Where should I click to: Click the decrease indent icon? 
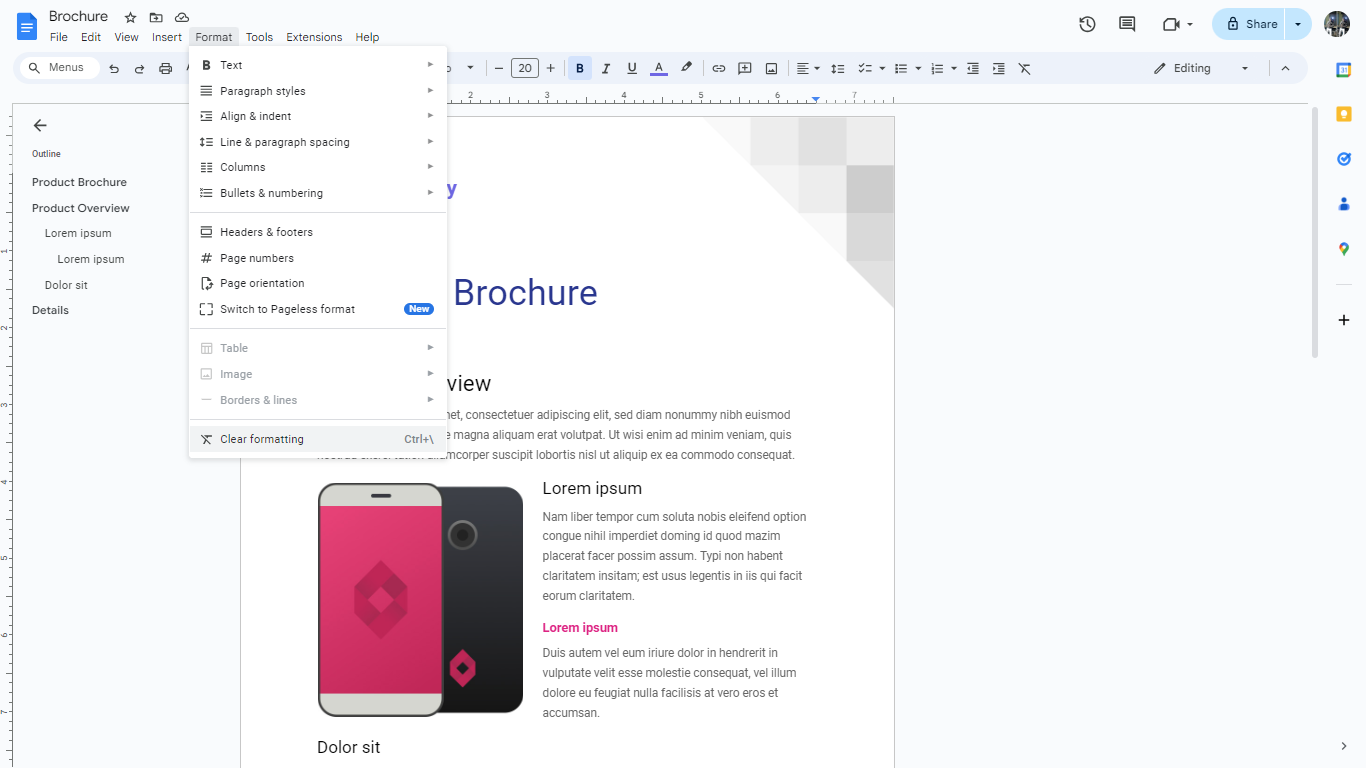973,68
